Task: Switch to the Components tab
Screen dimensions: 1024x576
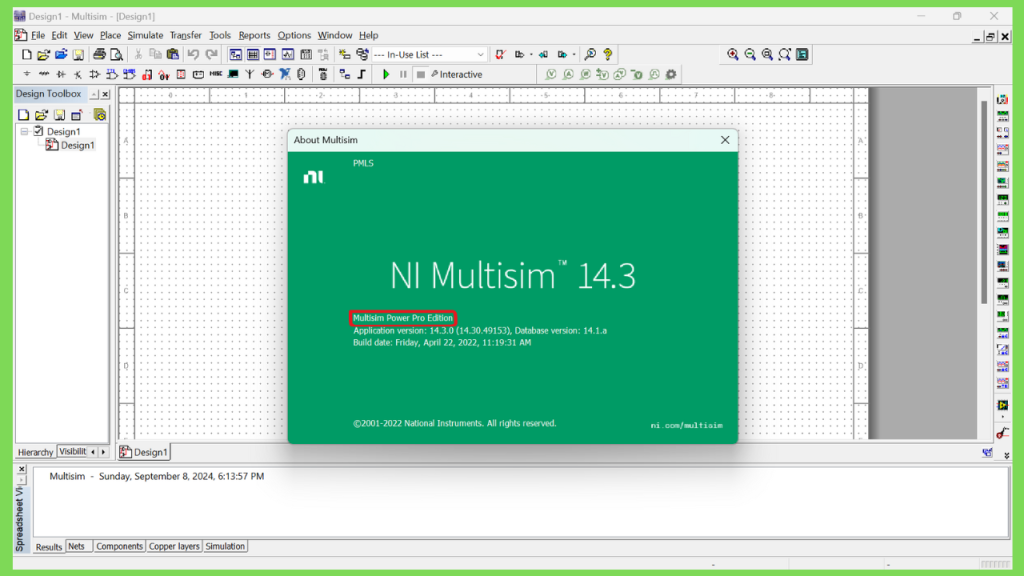Action: pyautogui.click(x=119, y=546)
